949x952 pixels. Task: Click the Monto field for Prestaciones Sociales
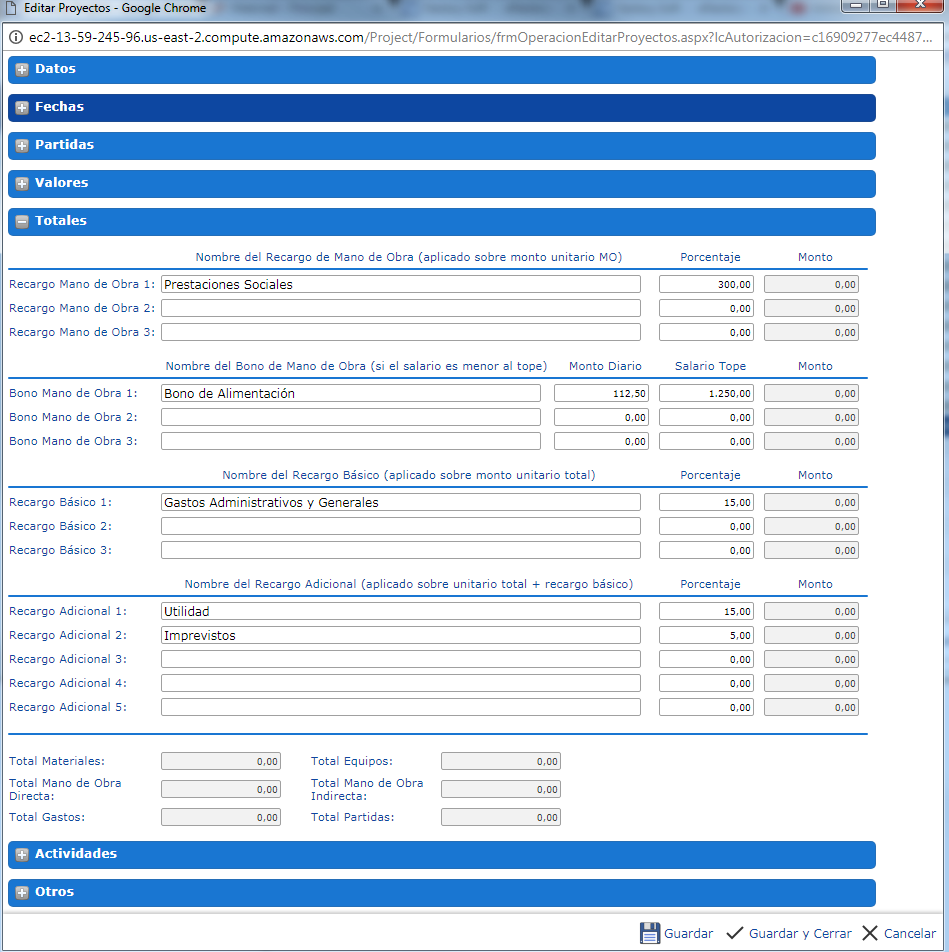pyautogui.click(x=811, y=284)
